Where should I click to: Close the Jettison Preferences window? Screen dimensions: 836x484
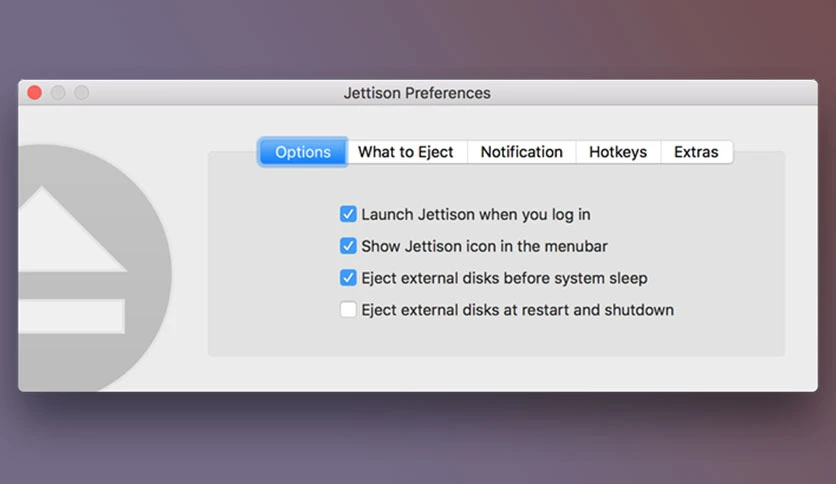click(x=35, y=93)
